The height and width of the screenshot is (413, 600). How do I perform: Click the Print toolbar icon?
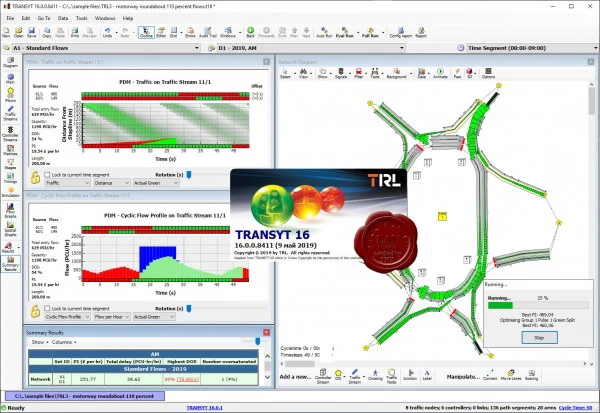coord(75,32)
